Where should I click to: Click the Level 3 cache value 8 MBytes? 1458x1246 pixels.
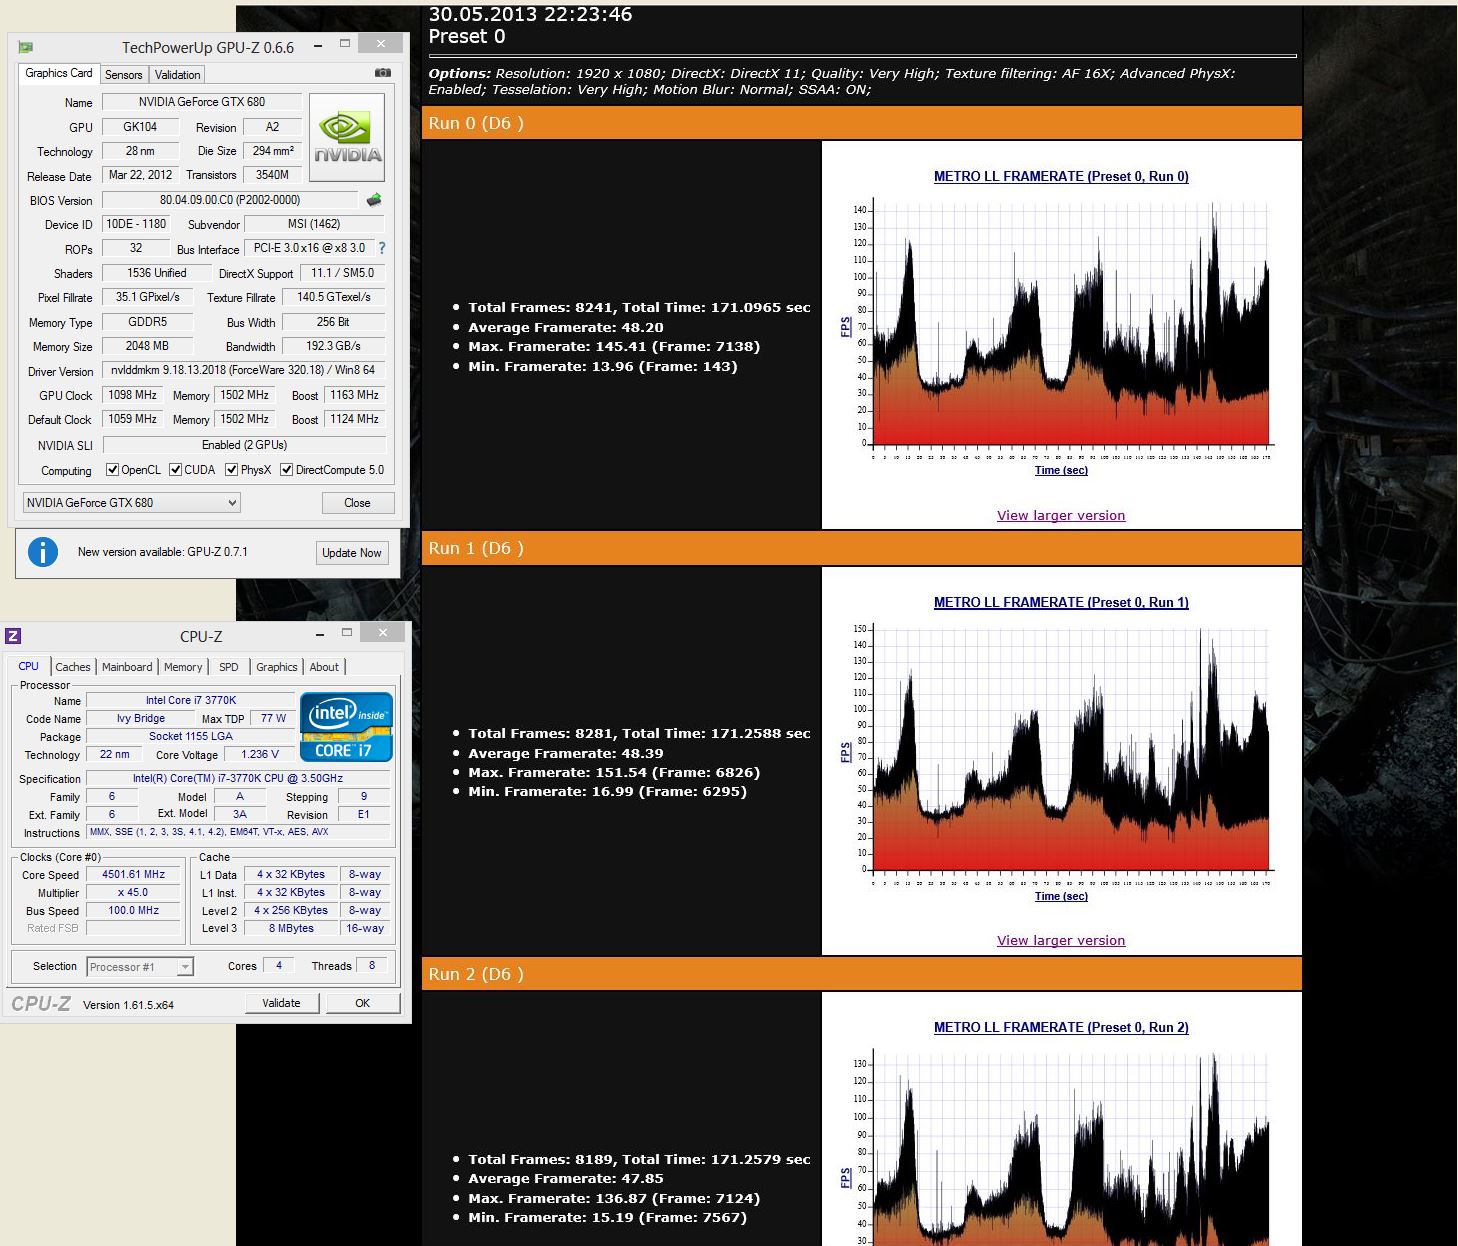coord(291,929)
